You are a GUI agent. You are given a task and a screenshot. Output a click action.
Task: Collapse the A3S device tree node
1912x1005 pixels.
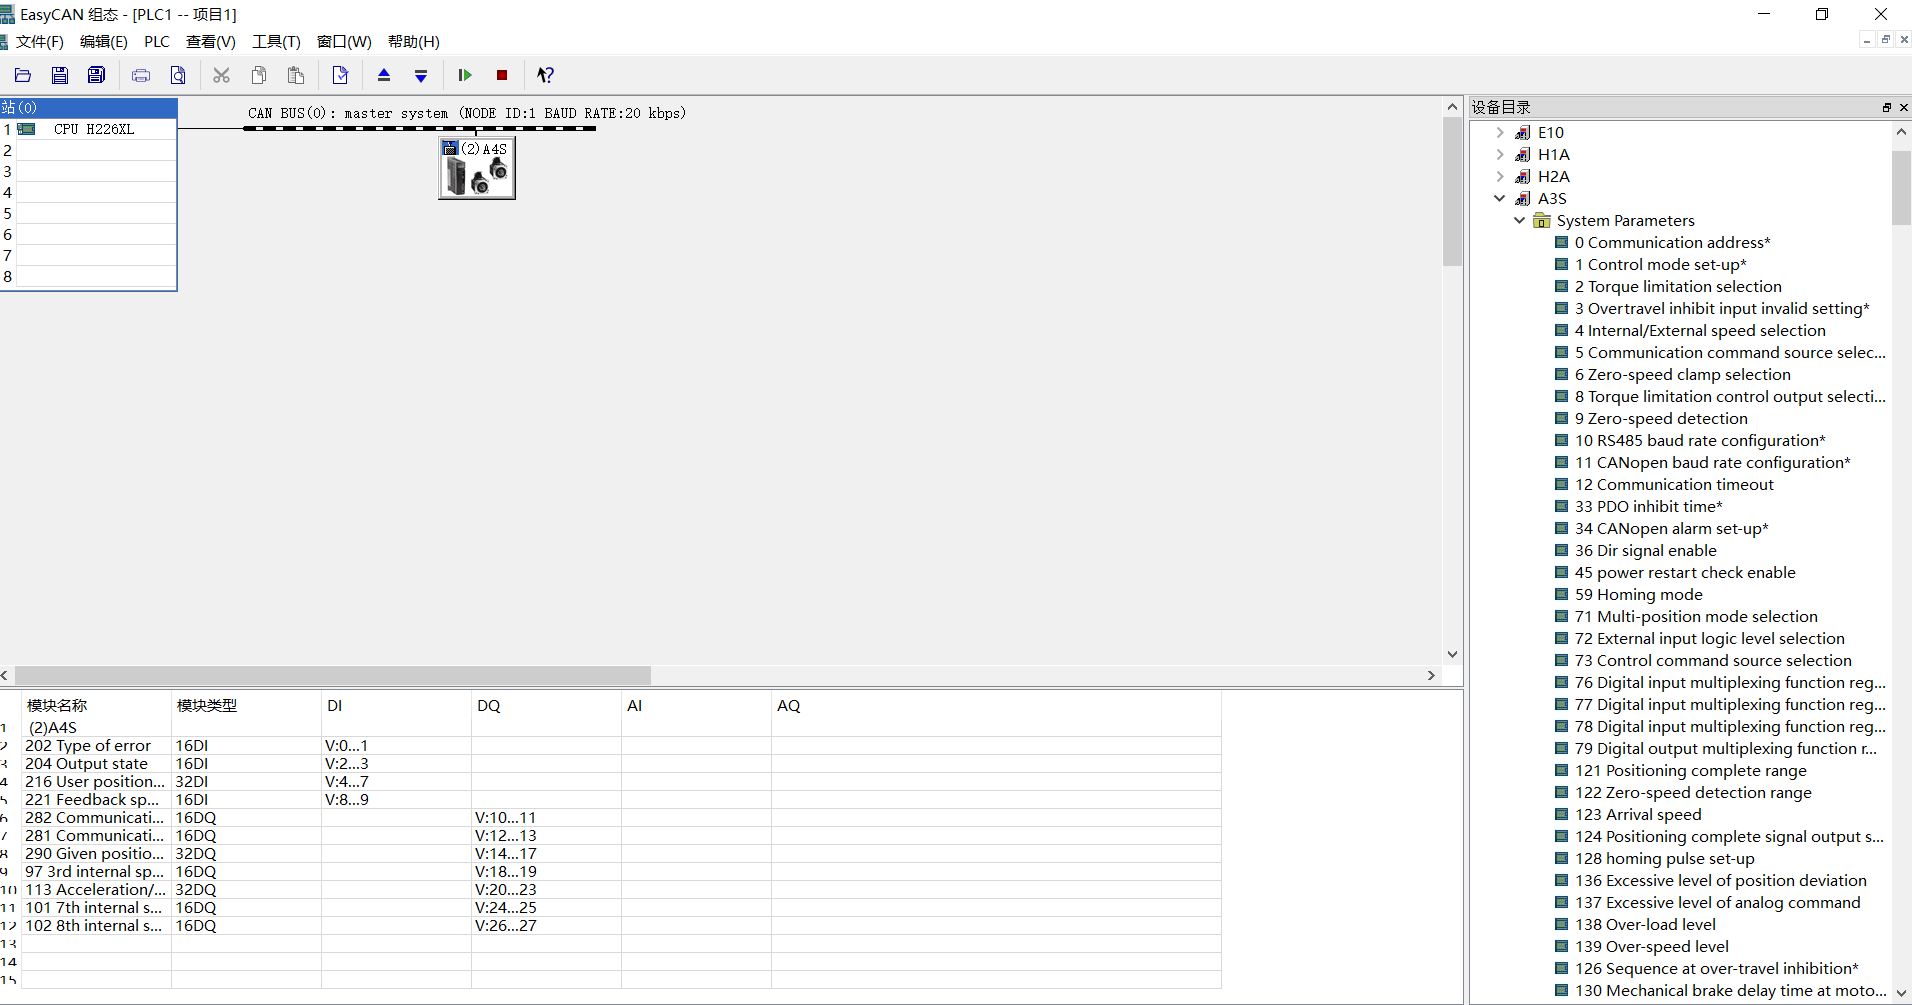pos(1499,198)
